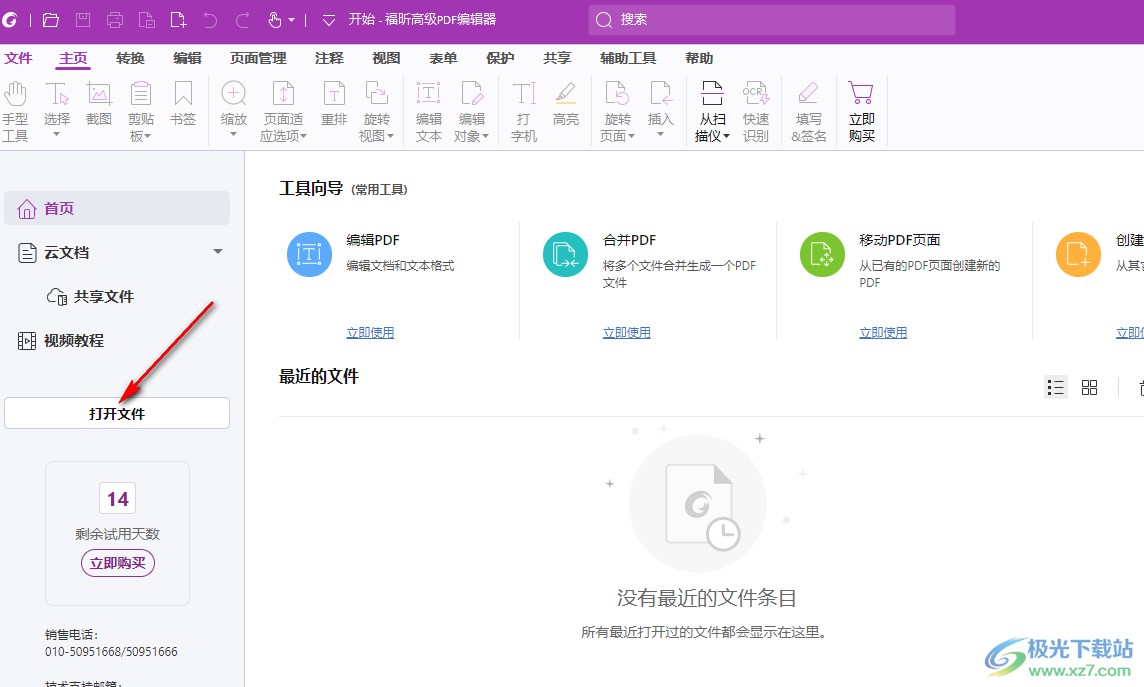Image resolution: width=1144 pixels, height=687 pixels.
Task: Switch to the Comment (注释) tab
Action: click(x=329, y=58)
